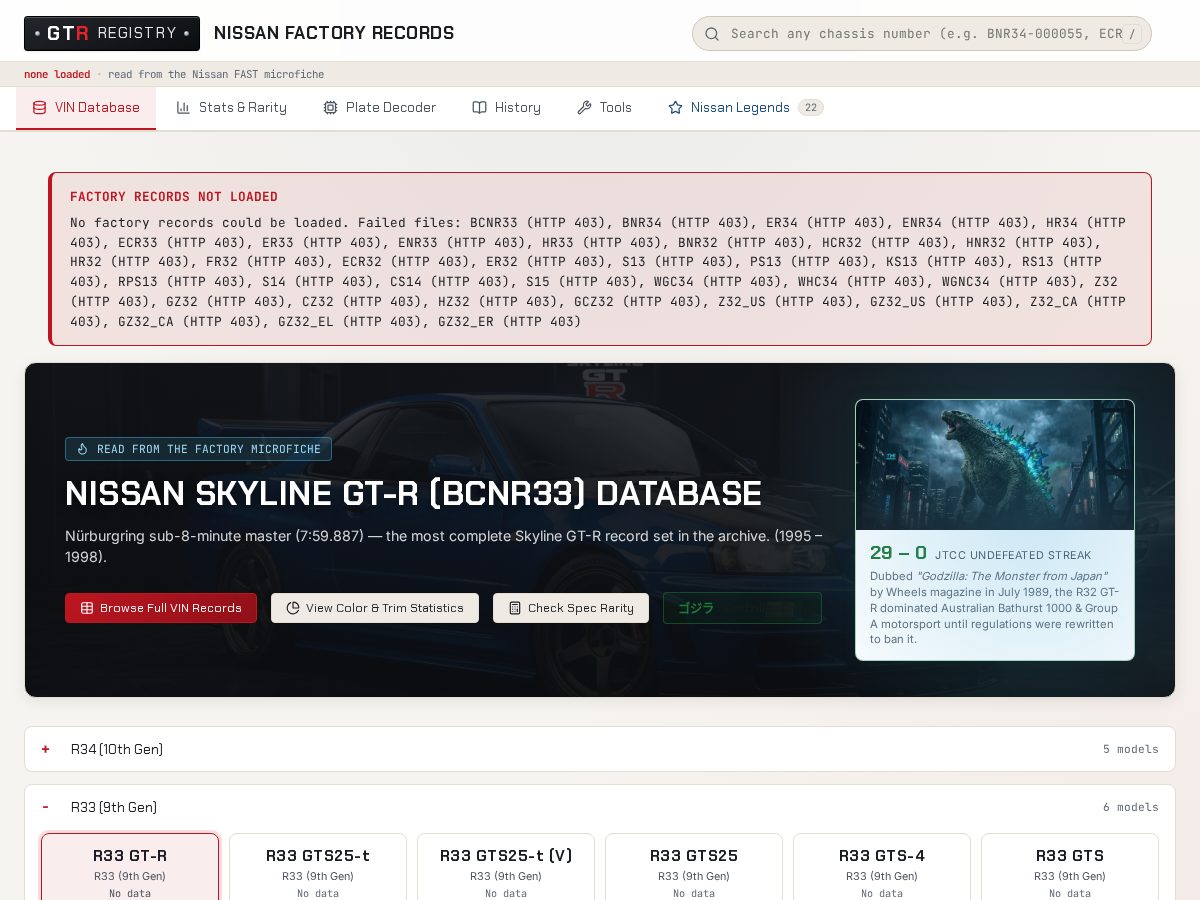Image resolution: width=1200 pixels, height=900 pixels.
Task: Collapse the R33 (9th Gen) section
Action: 600,807
